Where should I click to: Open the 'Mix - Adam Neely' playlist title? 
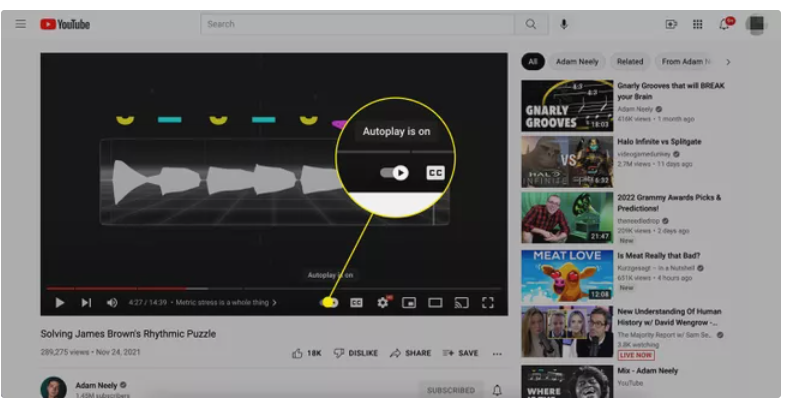pyautogui.click(x=647, y=371)
